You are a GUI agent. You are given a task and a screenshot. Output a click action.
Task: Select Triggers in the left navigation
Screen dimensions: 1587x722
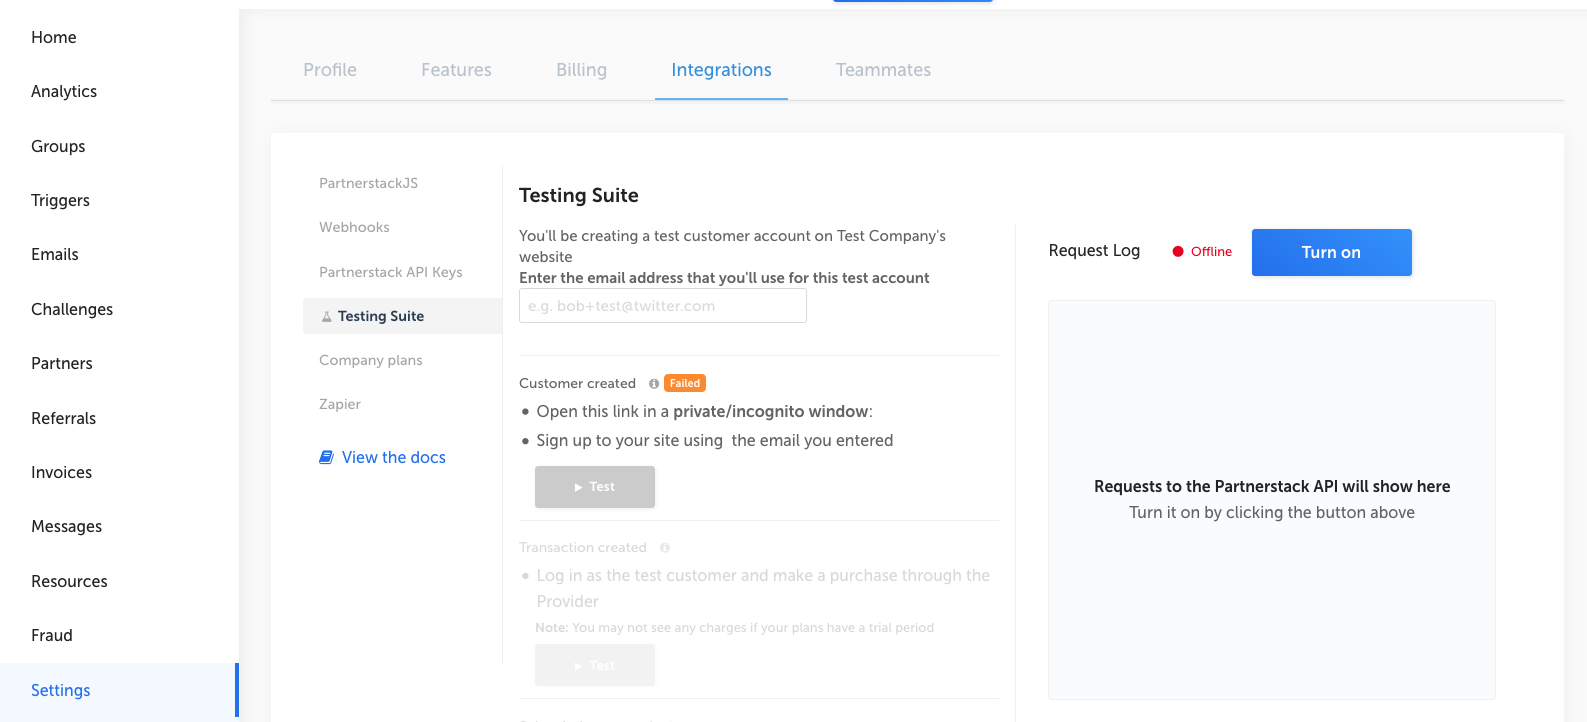[60, 200]
